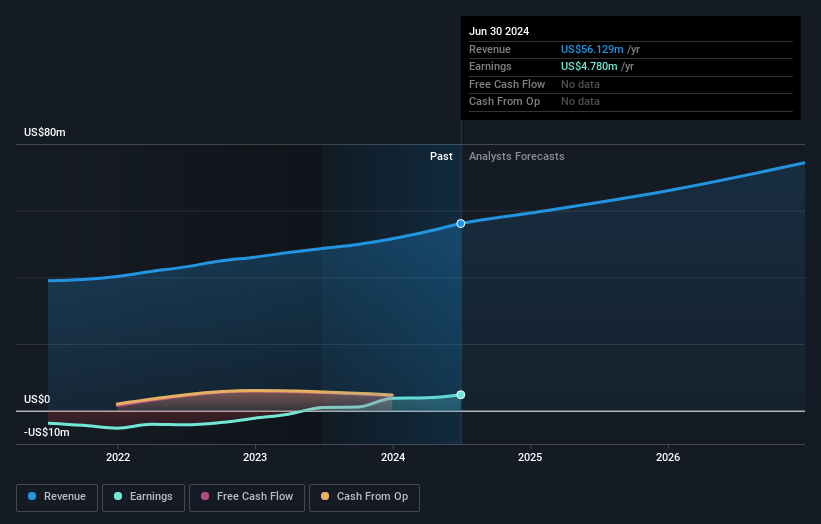Click No data in Cash From Op row
The image size is (821, 524).
(580, 102)
